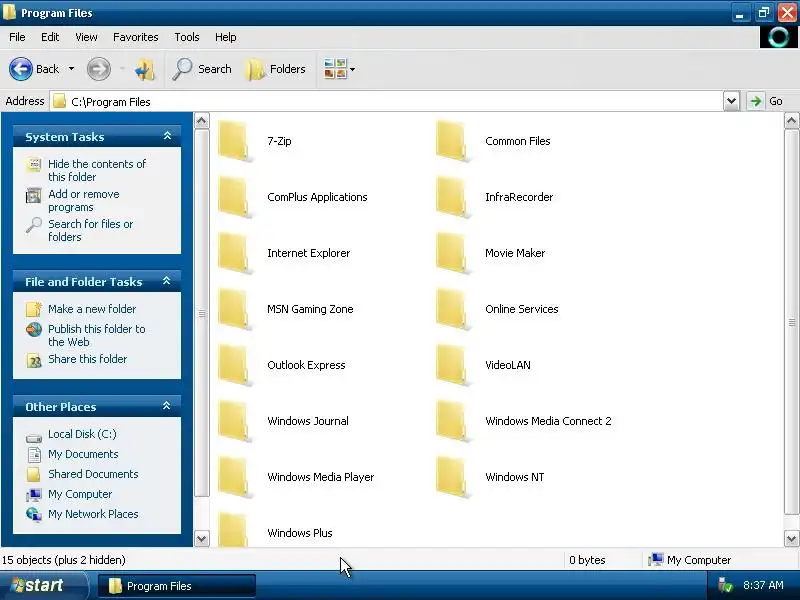The width and height of the screenshot is (800, 600).
Task: Select the Windows Media Connect 2 folder icon
Action: pyautogui.click(x=453, y=421)
